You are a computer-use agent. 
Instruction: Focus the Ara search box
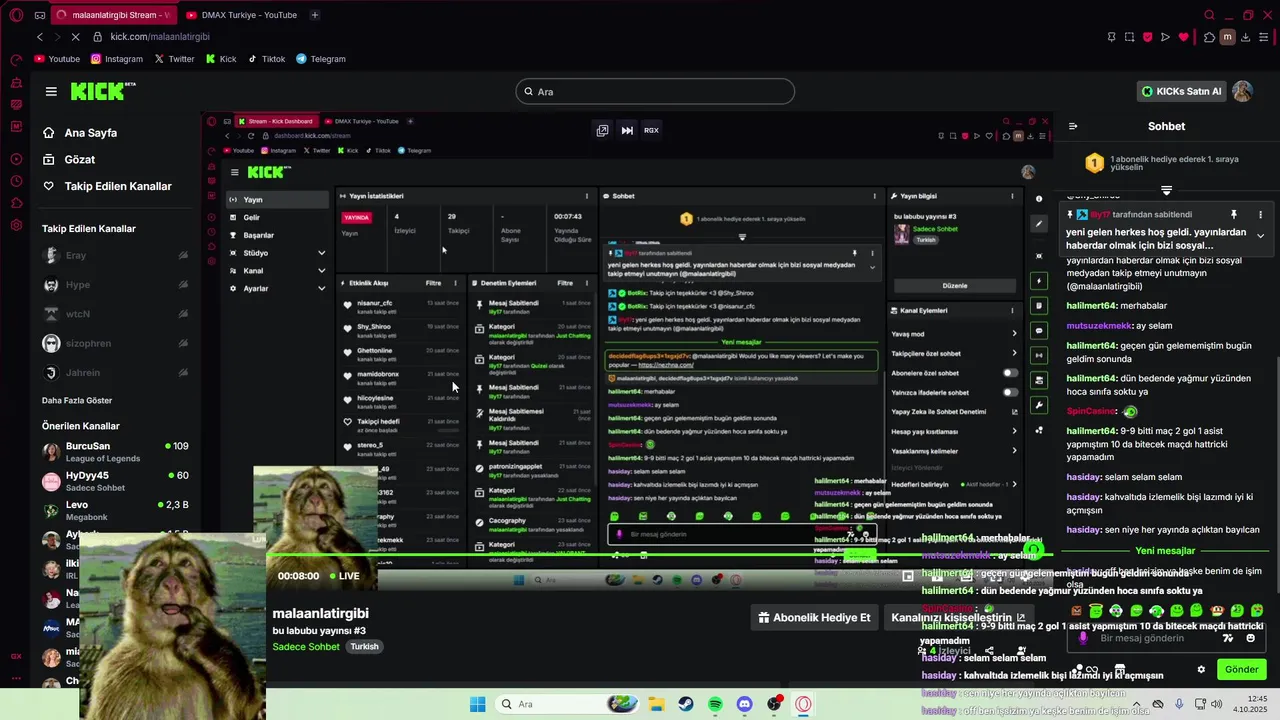coord(655,92)
